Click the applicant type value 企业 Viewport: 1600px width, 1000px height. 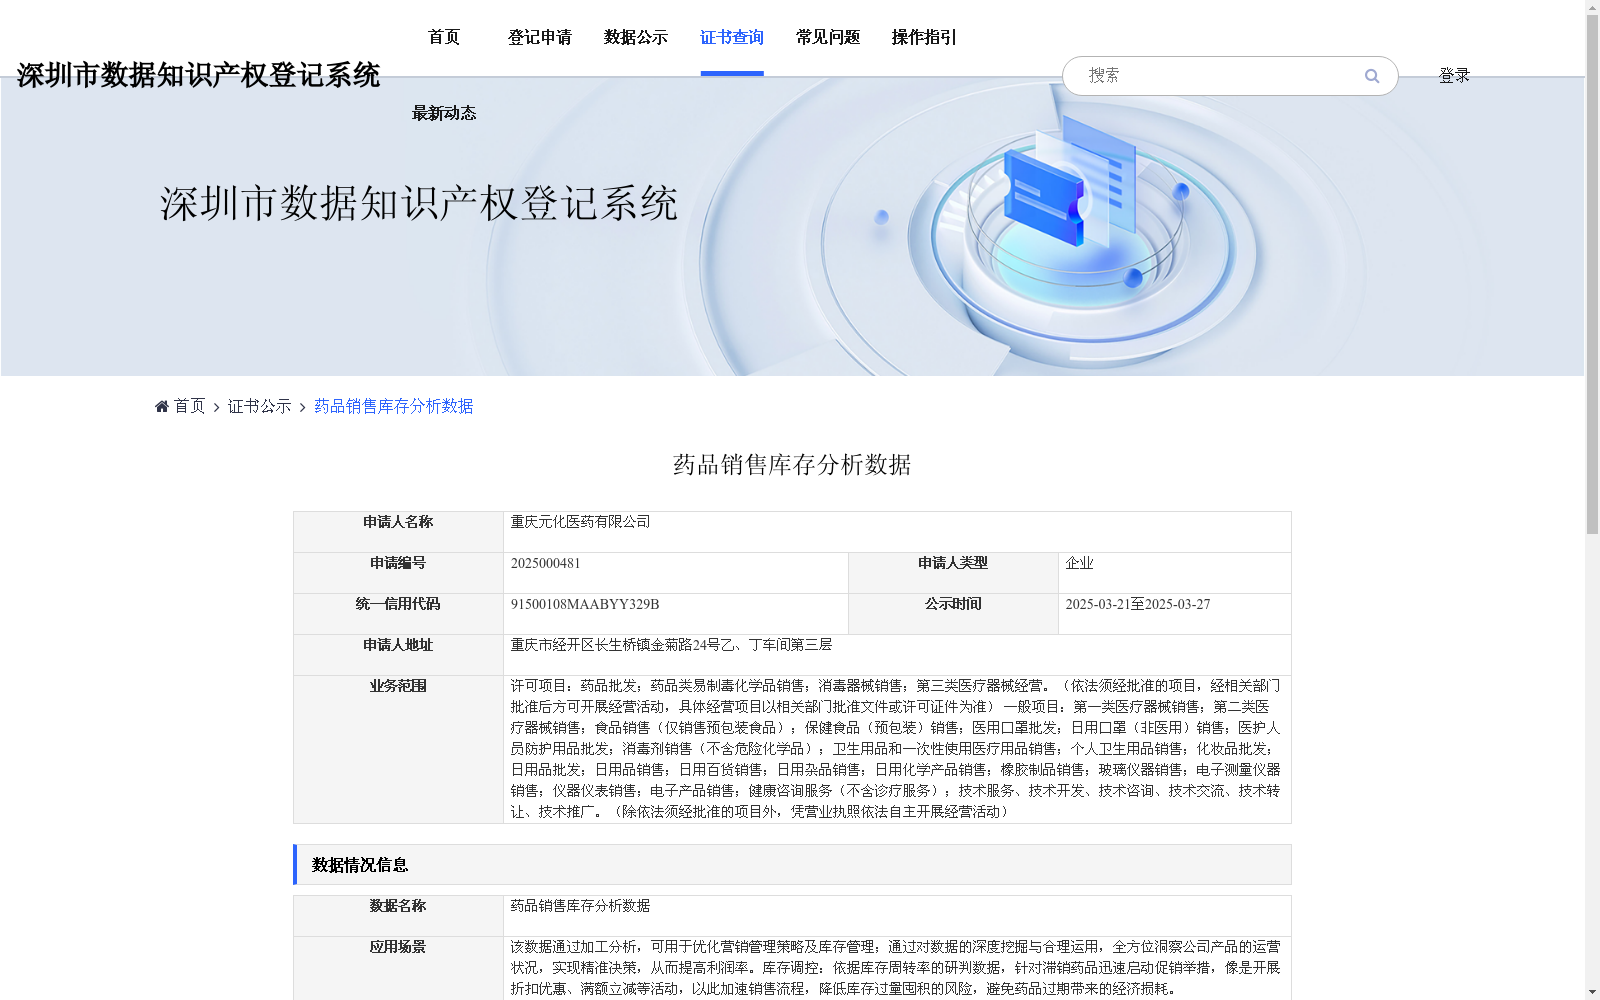(1080, 563)
